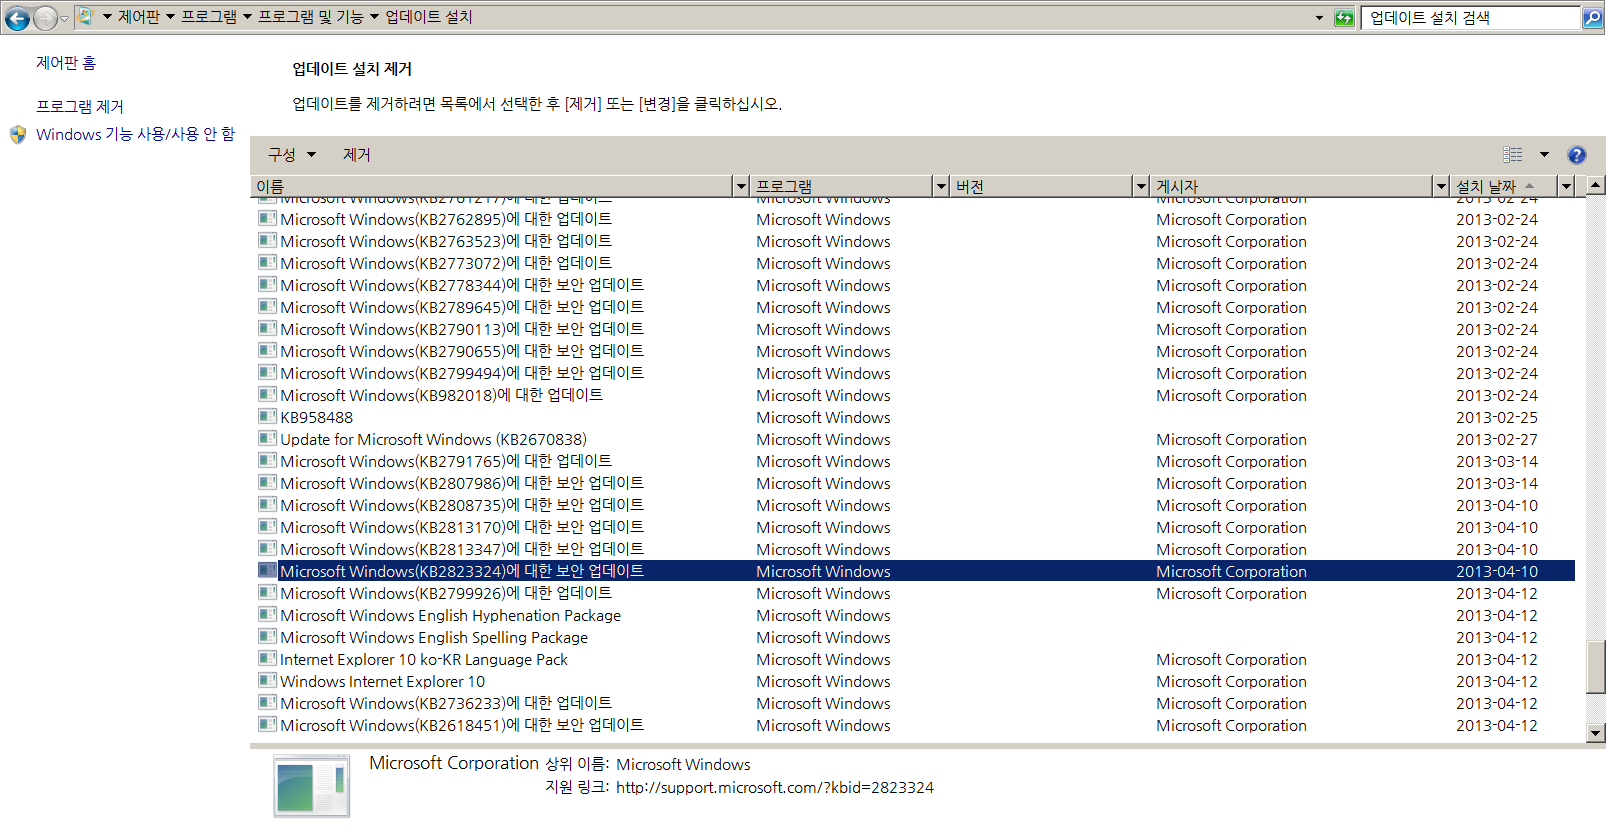Click the 업데이트 설치 breadcrumb
The image size is (1606, 831).
[x=429, y=17]
